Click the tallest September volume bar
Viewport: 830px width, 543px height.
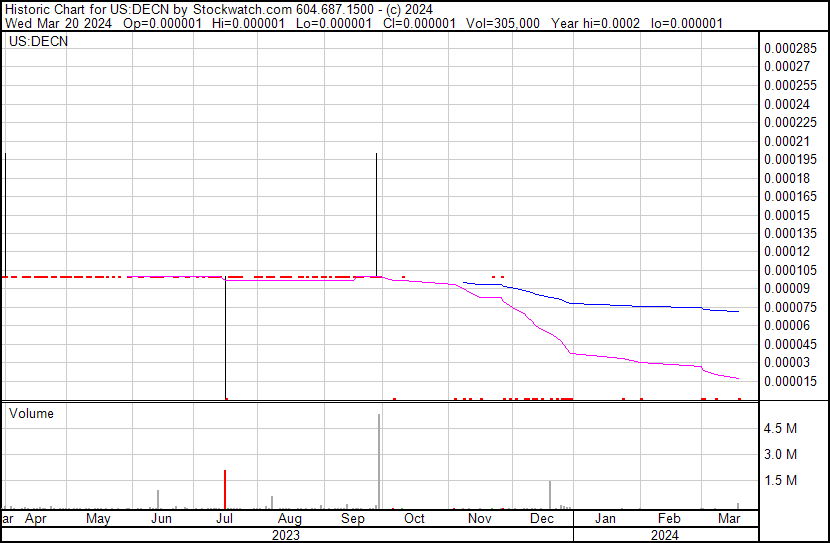[x=379, y=460]
